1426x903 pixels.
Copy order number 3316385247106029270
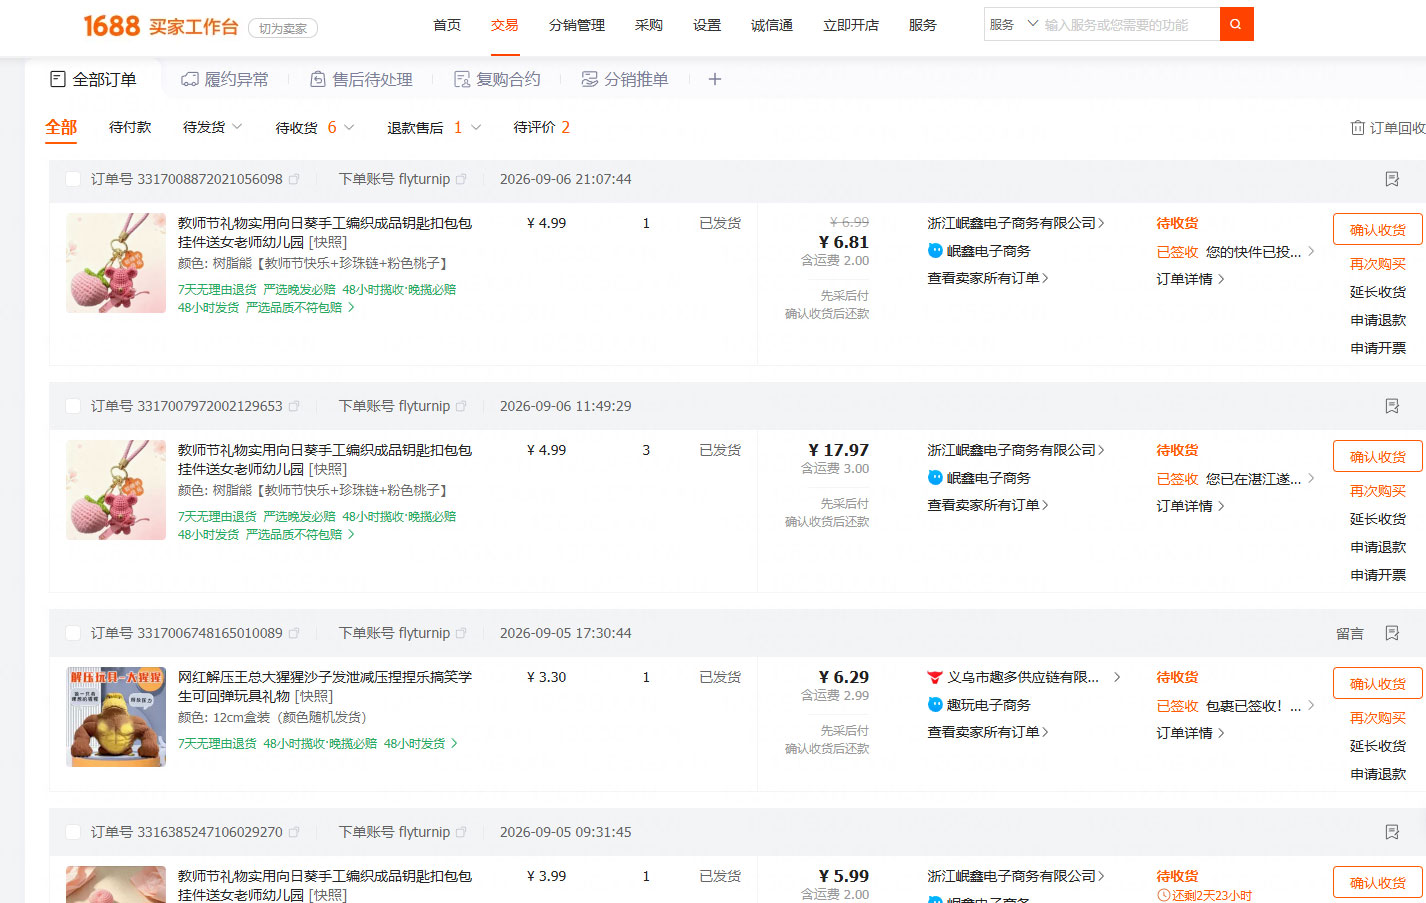[x=294, y=833]
